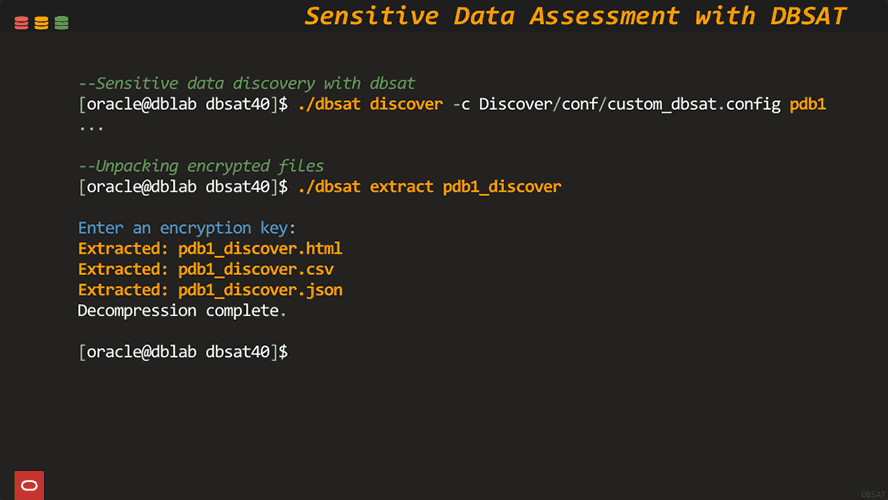888x500 pixels.
Task: Click the red Oracle logo
Action: pos(29,485)
